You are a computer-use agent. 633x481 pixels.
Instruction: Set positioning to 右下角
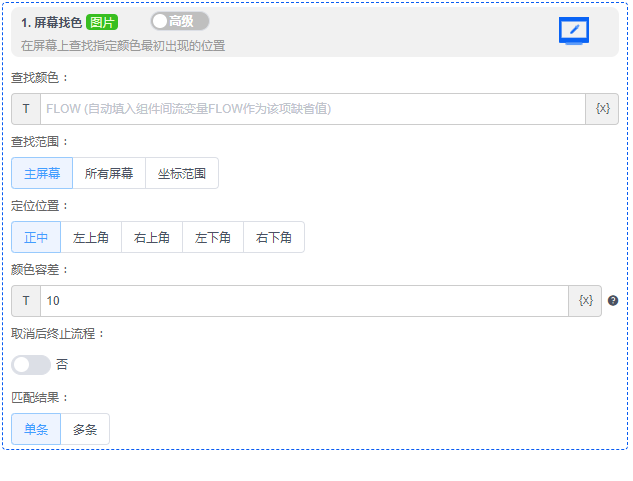point(274,237)
